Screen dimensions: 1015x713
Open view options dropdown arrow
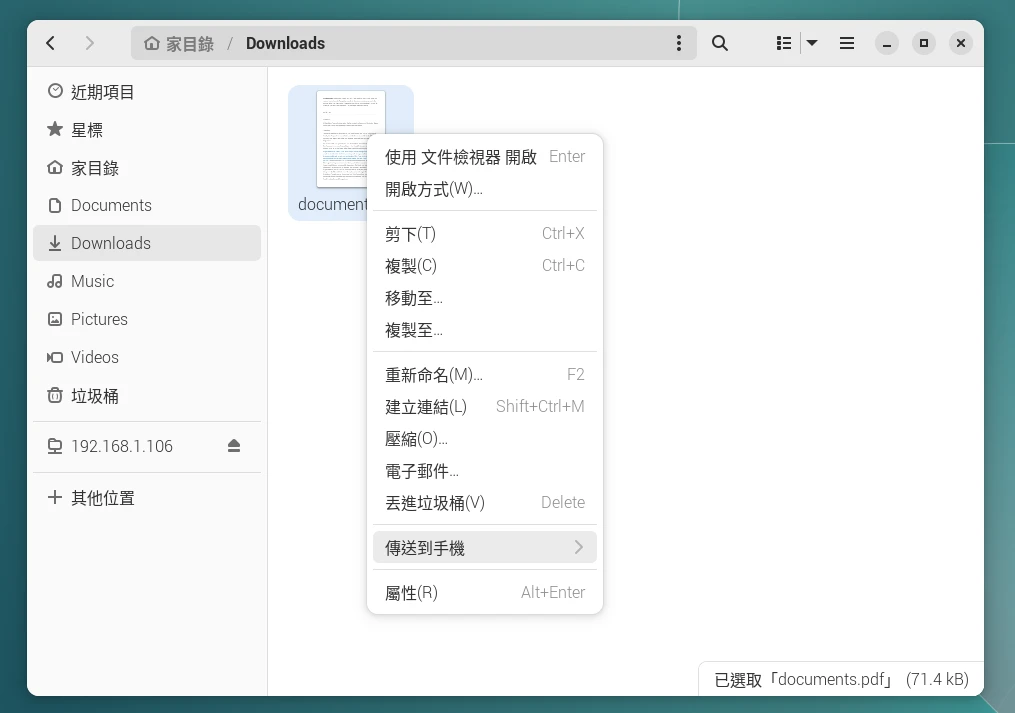812,43
